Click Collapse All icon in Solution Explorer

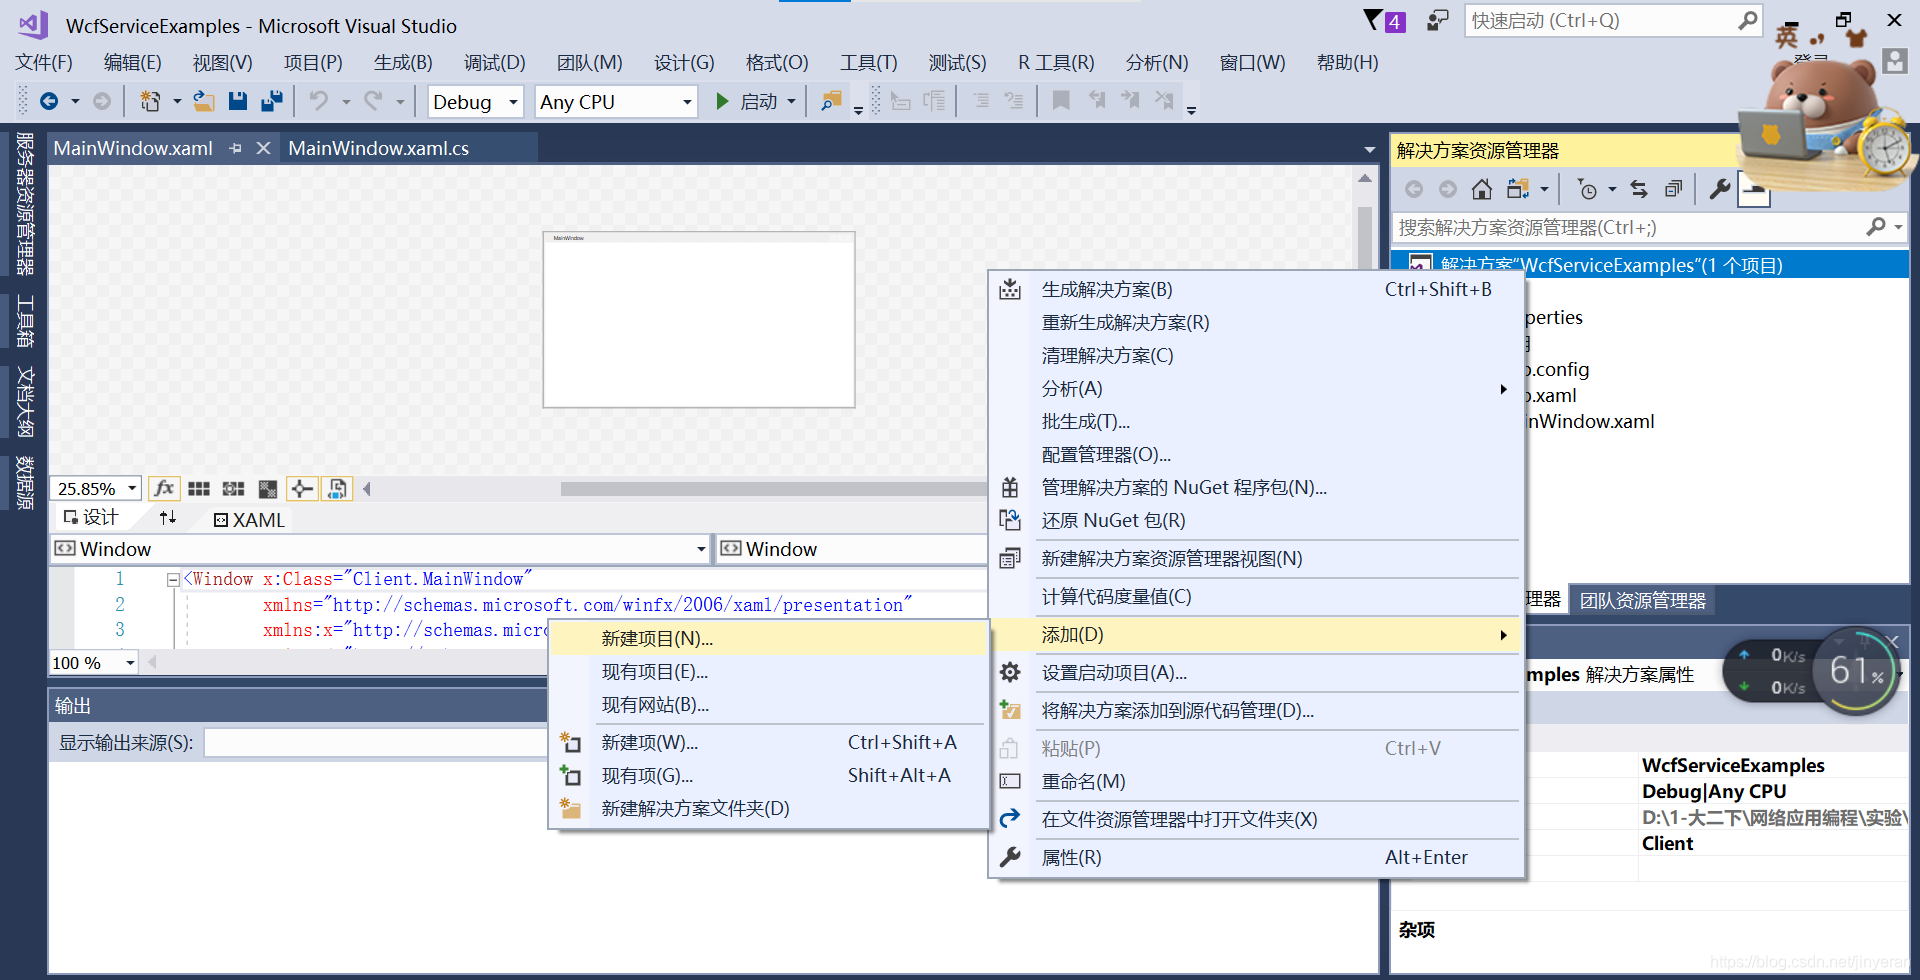(1673, 189)
